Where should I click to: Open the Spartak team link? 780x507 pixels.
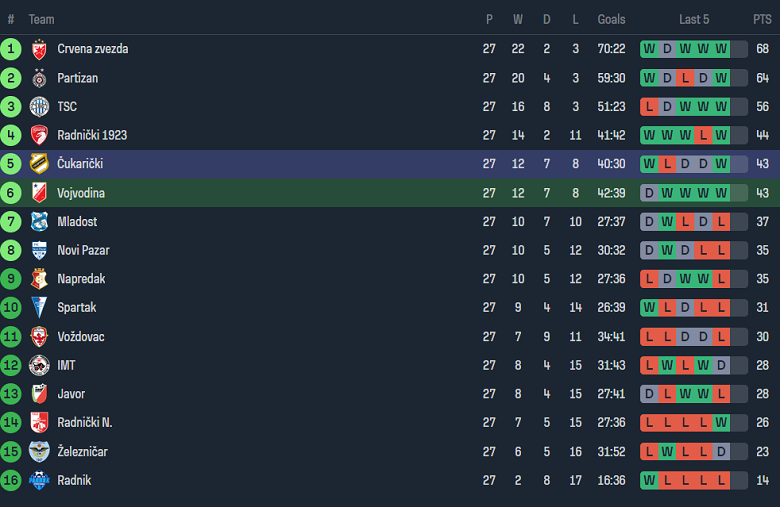click(x=77, y=308)
